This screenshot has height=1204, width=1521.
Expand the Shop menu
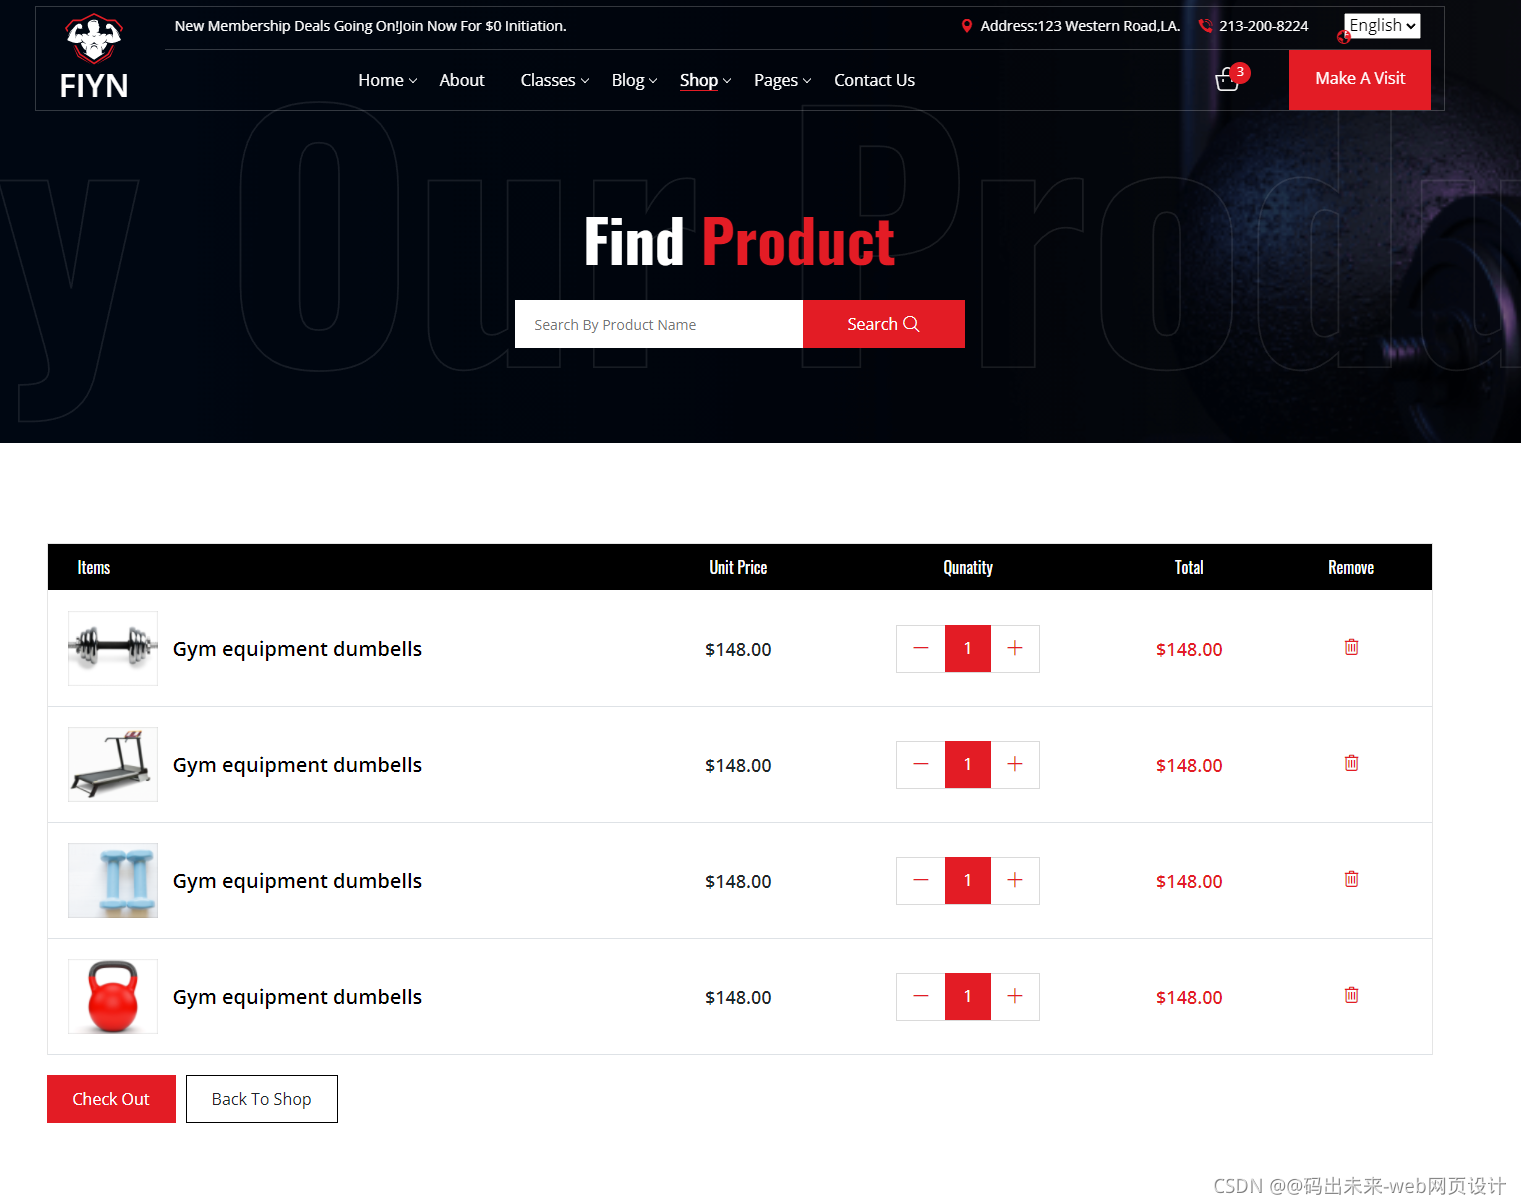click(x=705, y=80)
